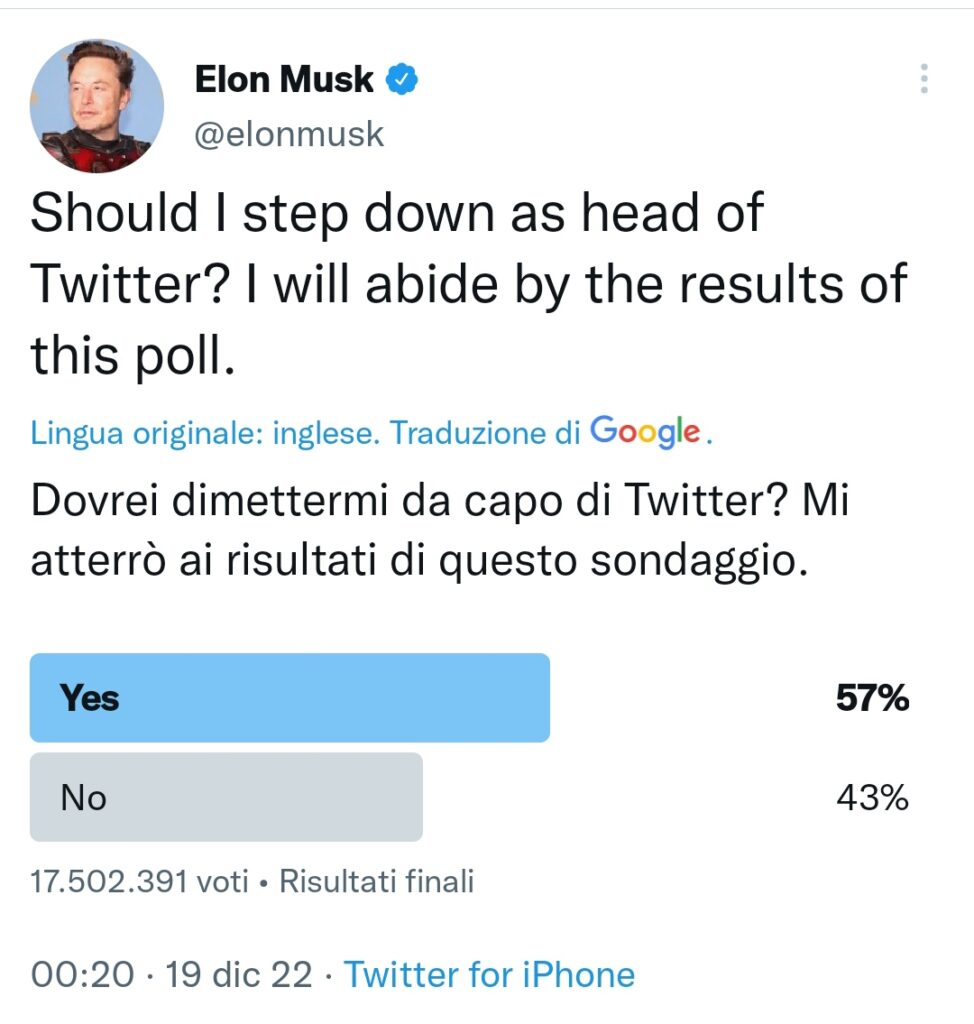974x1024 pixels.
Task: Click the 43% percentage label
Action: point(874,797)
